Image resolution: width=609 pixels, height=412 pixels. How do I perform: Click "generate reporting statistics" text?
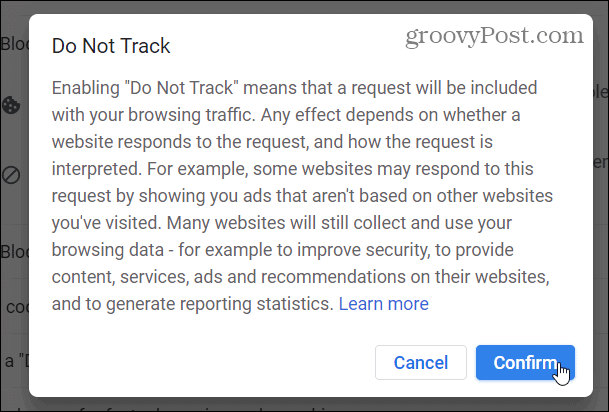220,304
